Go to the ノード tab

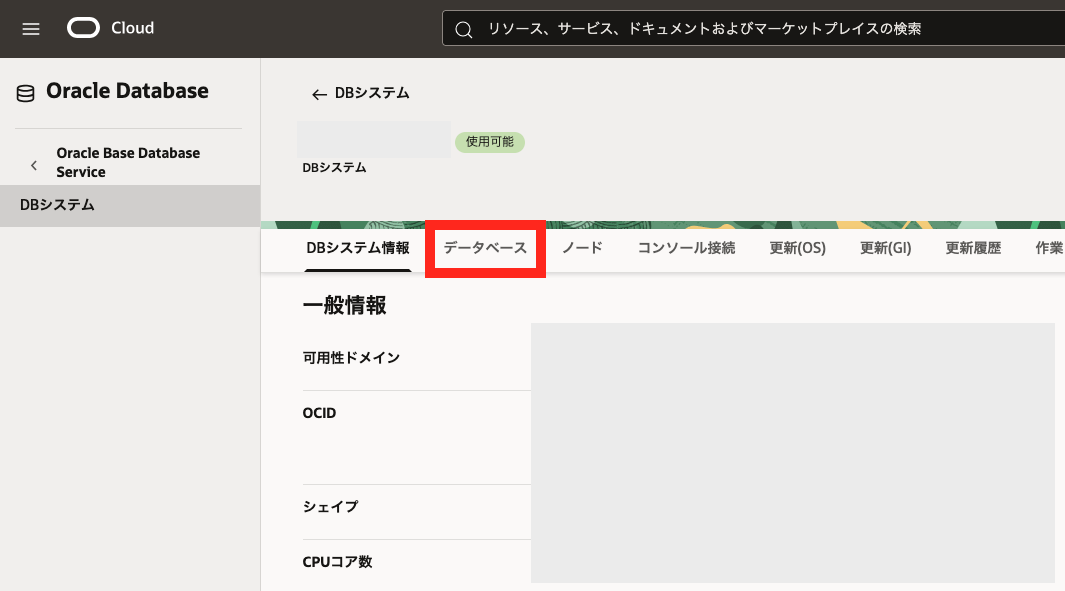(582, 248)
